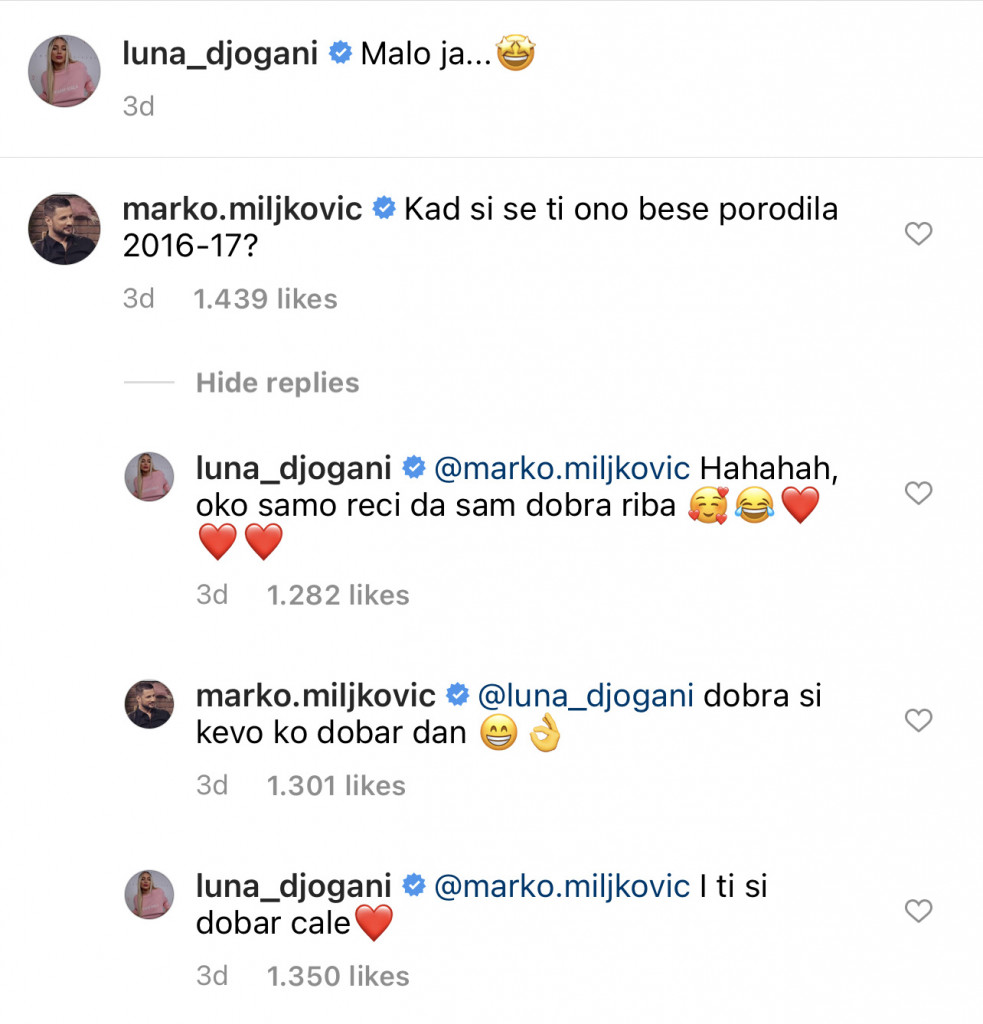This screenshot has height=1024, width=983.
Task: Like marko.miljkovic's first comment with the heart icon
Action: [x=918, y=233]
